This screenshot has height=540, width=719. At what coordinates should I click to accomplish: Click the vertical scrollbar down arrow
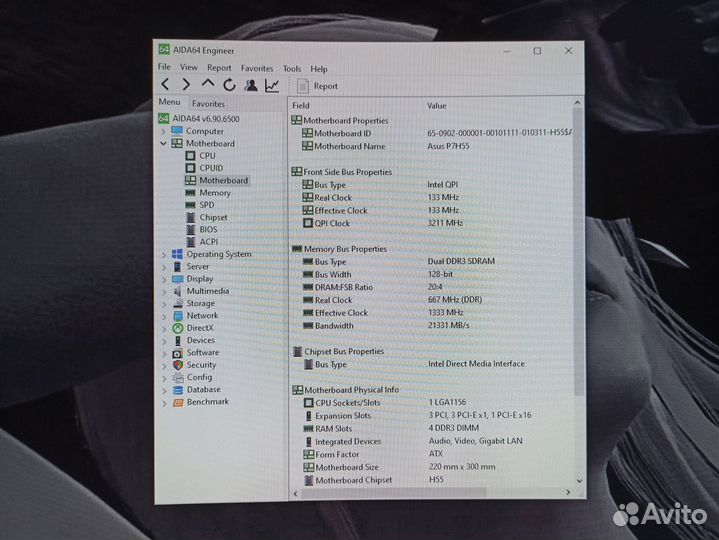pos(579,481)
